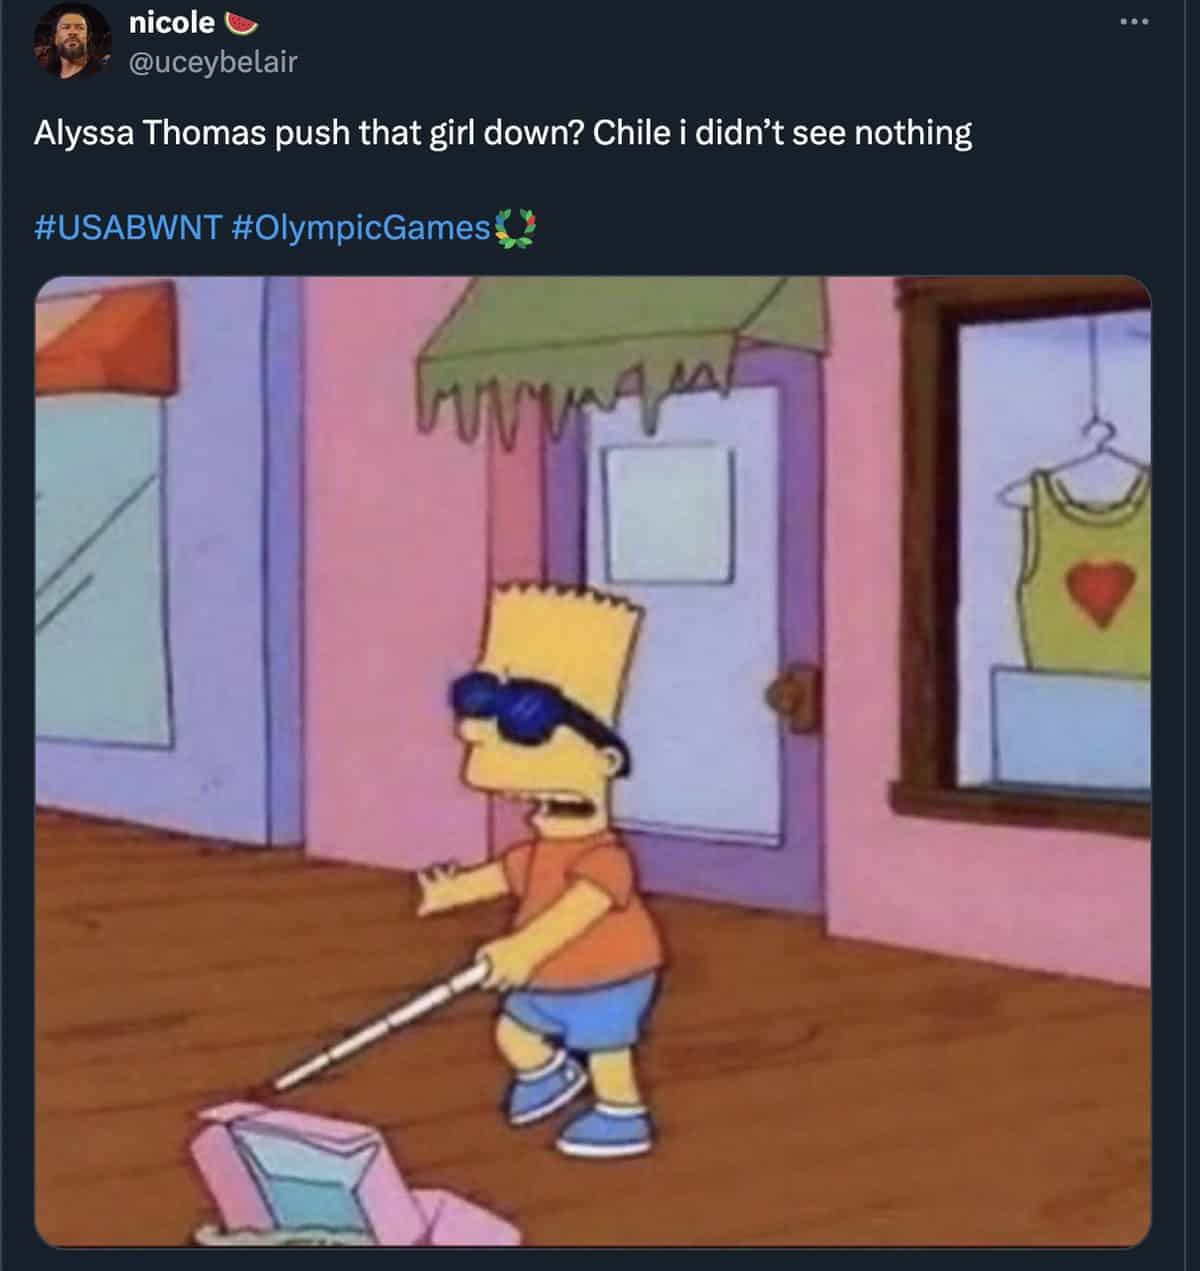This screenshot has height=1271, width=1200.
Task: Open the #OlympicGames hashtag
Action: click(363, 227)
